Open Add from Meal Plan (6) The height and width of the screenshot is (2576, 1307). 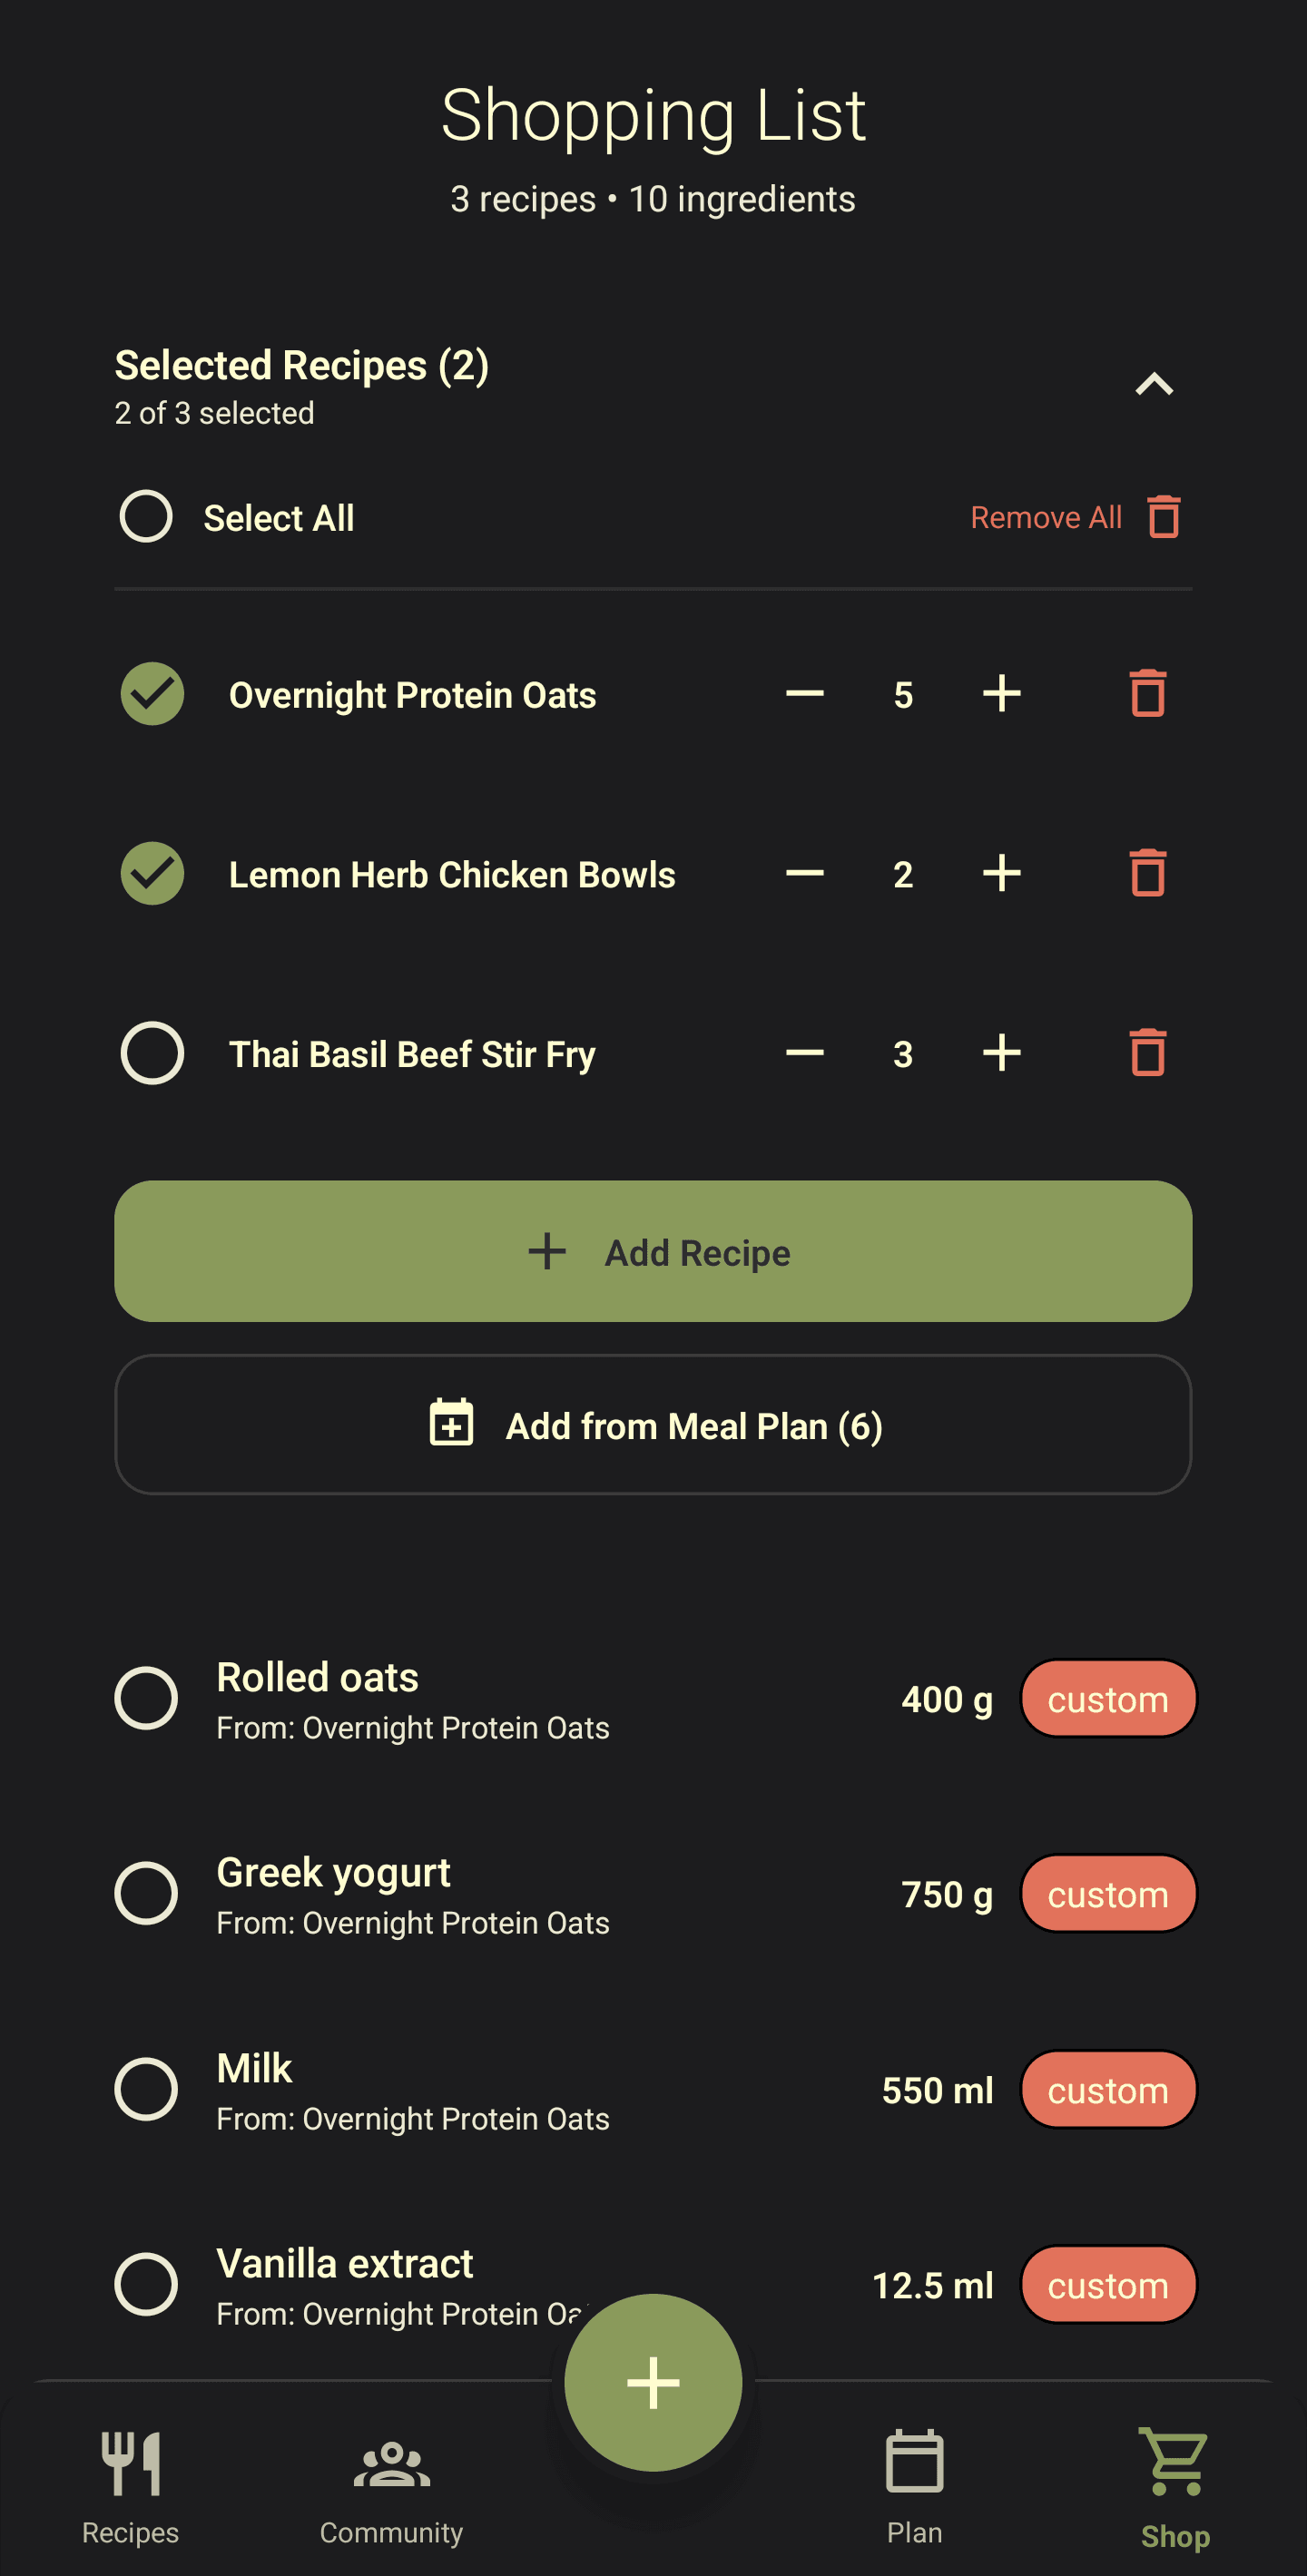[653, 1425]
